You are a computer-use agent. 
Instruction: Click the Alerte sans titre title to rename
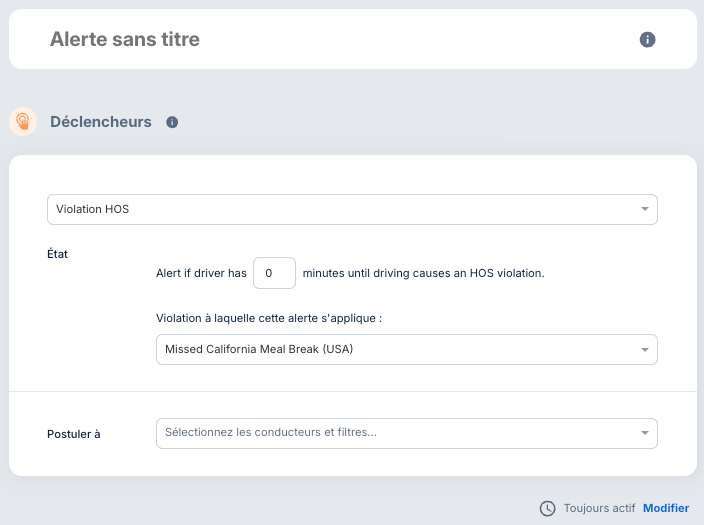click(x=125, y=40)
